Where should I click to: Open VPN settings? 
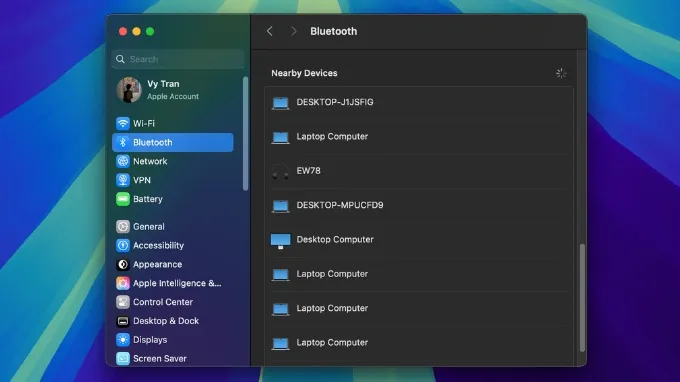(x=173, y=180)
